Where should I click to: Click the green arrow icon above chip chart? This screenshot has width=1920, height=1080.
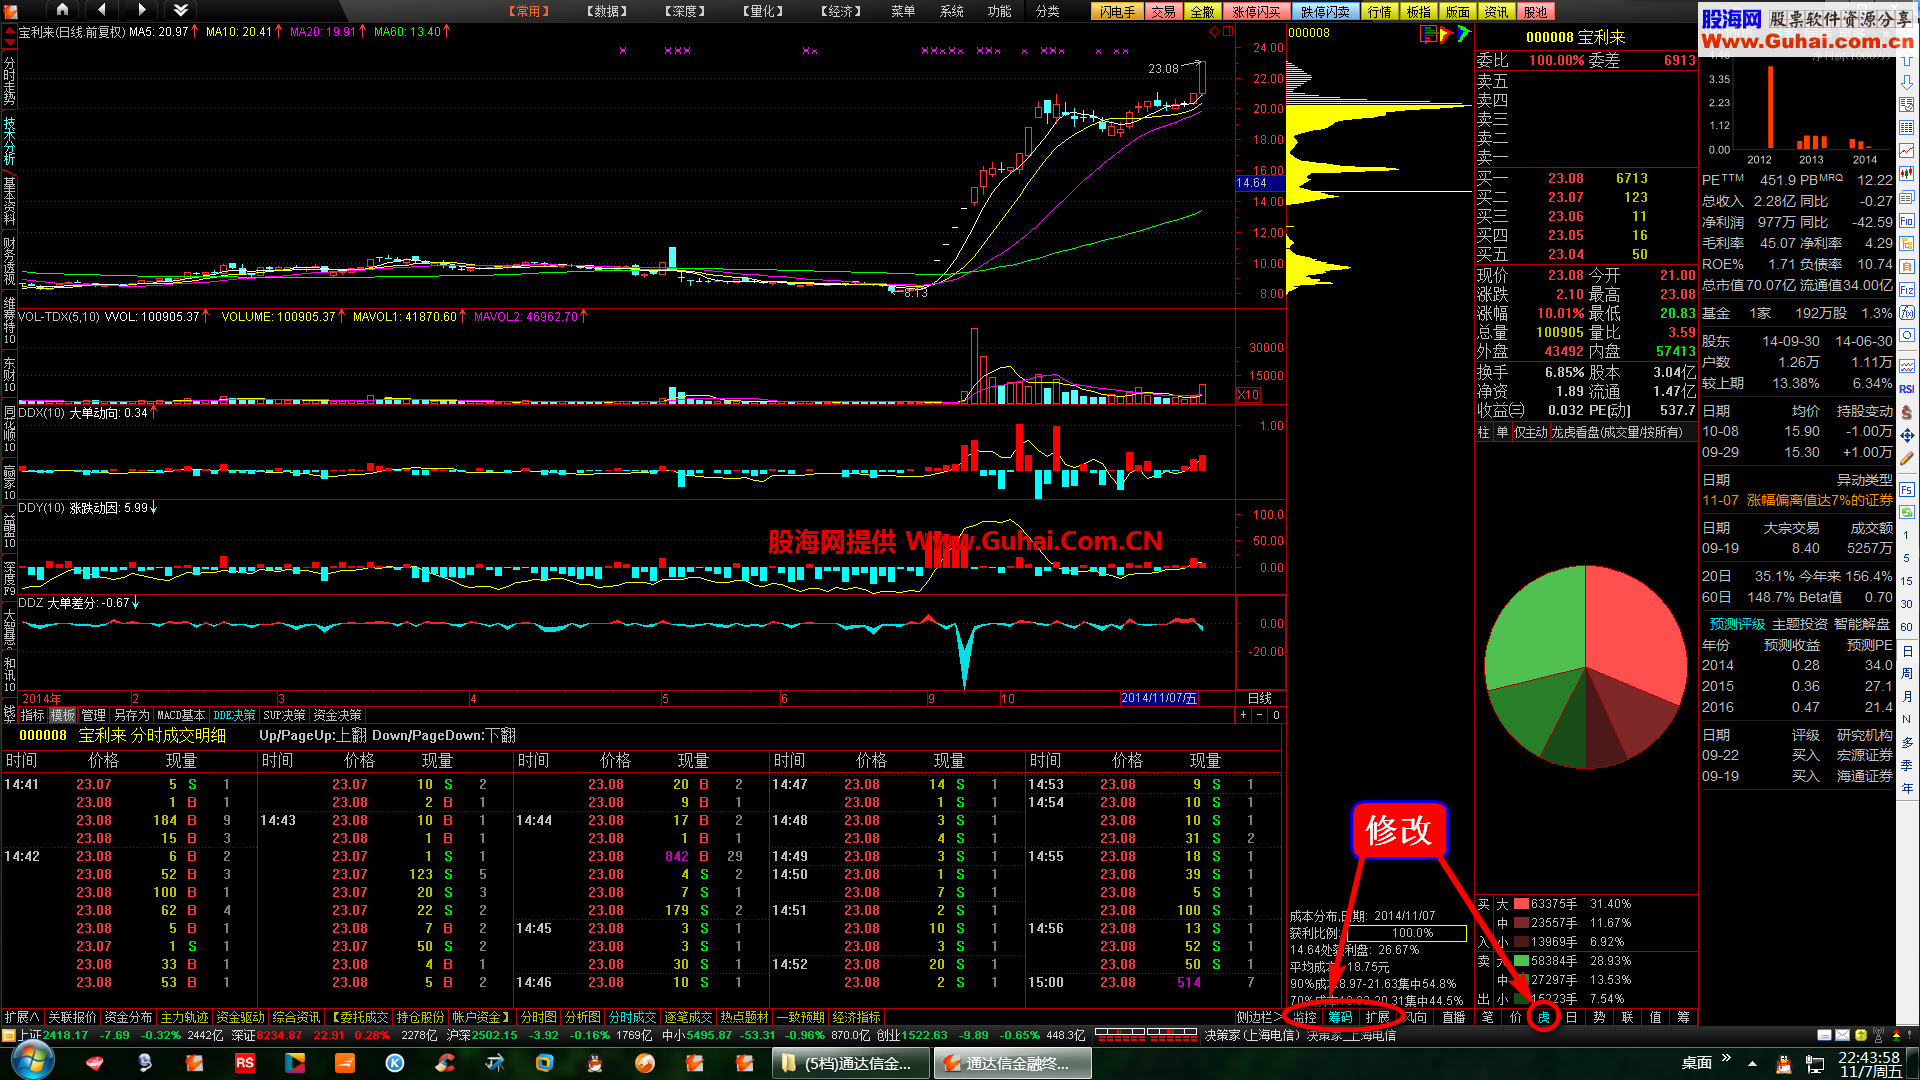coord(1463,34)
